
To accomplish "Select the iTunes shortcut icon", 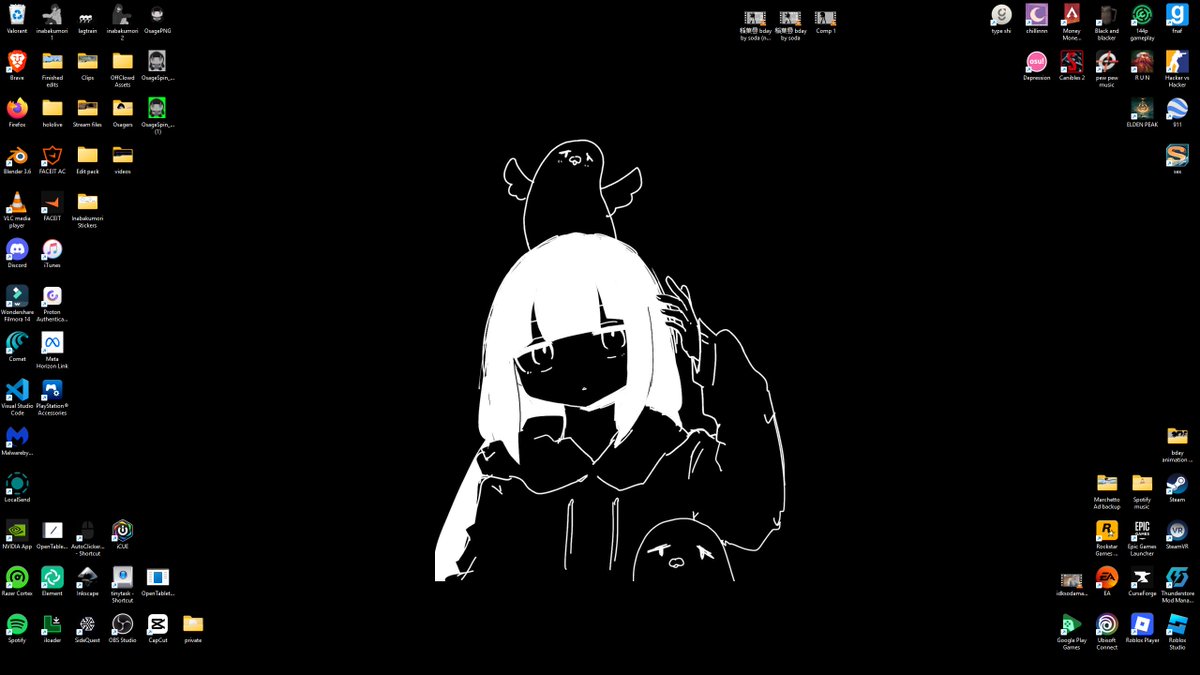I will (52, 249).
